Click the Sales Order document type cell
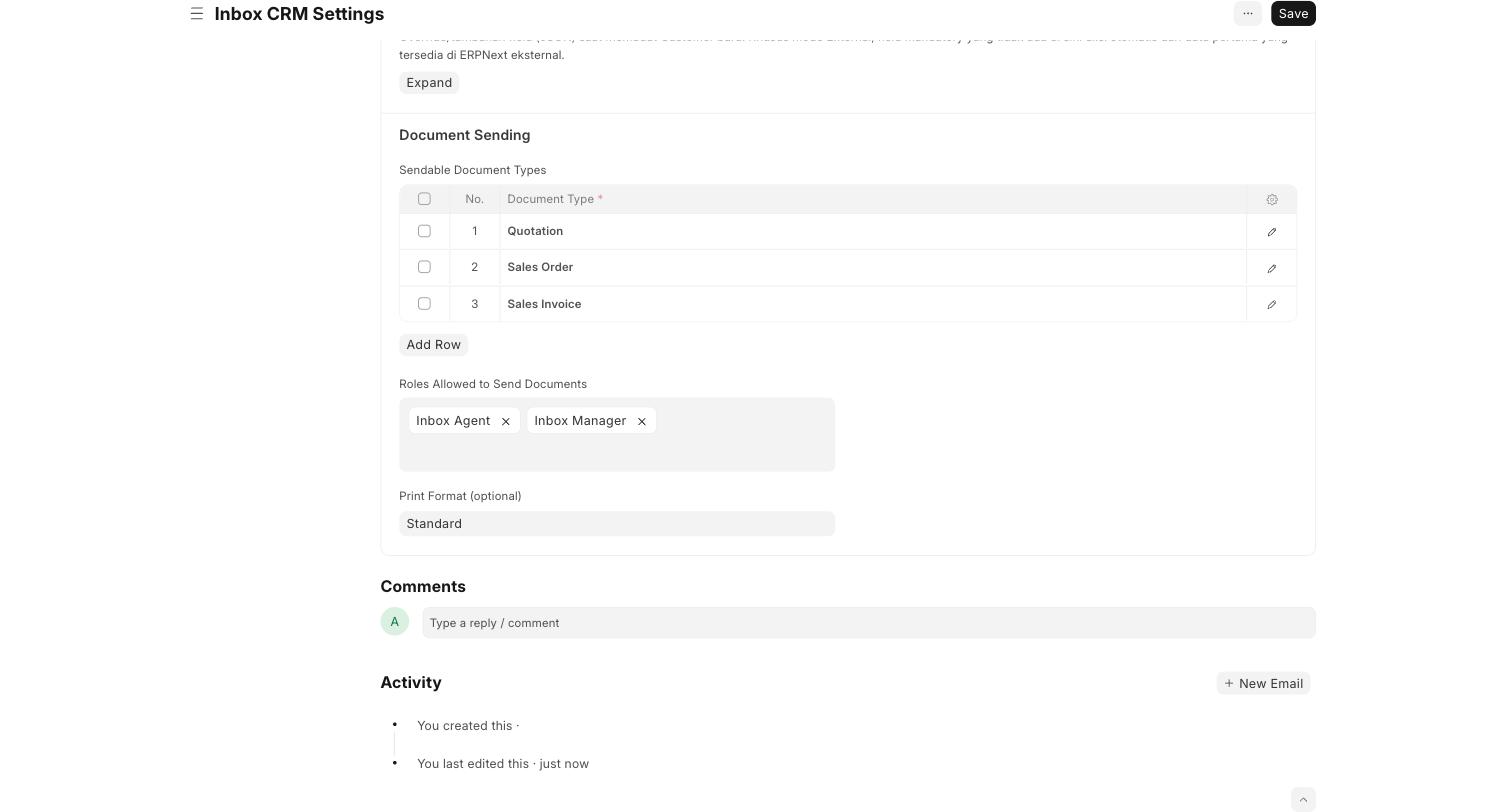 873,267
